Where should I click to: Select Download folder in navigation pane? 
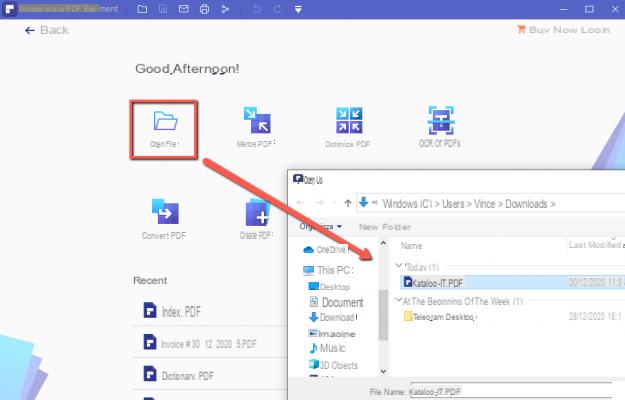333,317
